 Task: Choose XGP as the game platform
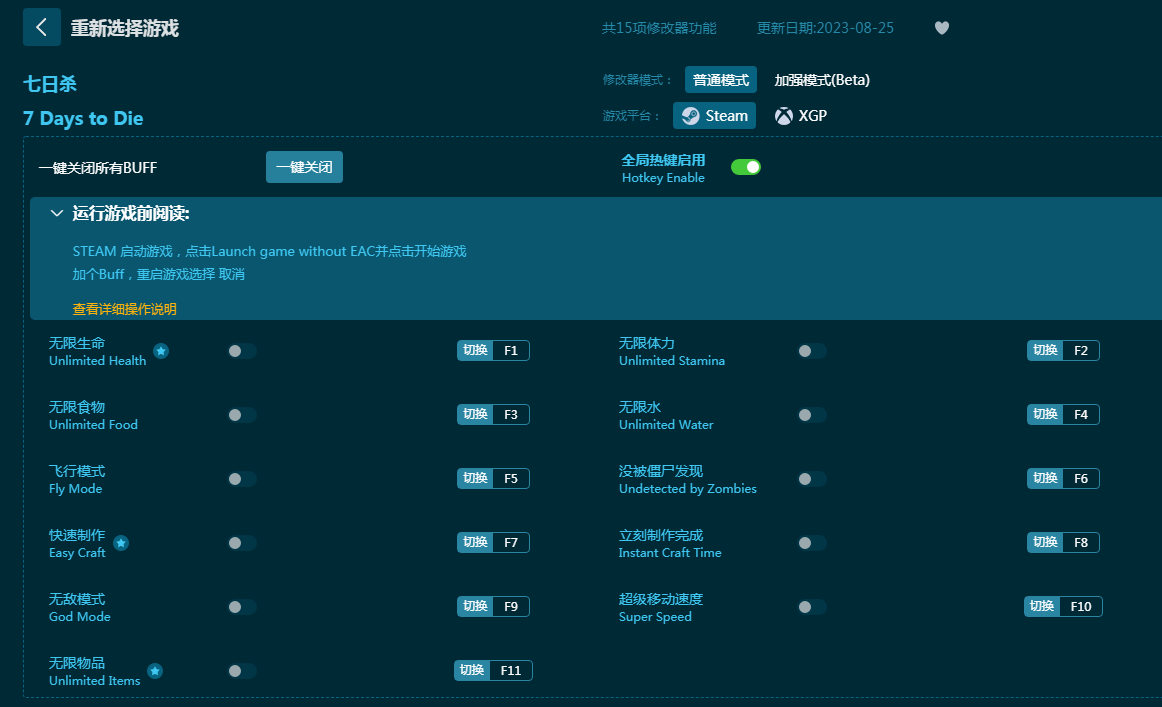pyautogui.click(x=801, y=116)
